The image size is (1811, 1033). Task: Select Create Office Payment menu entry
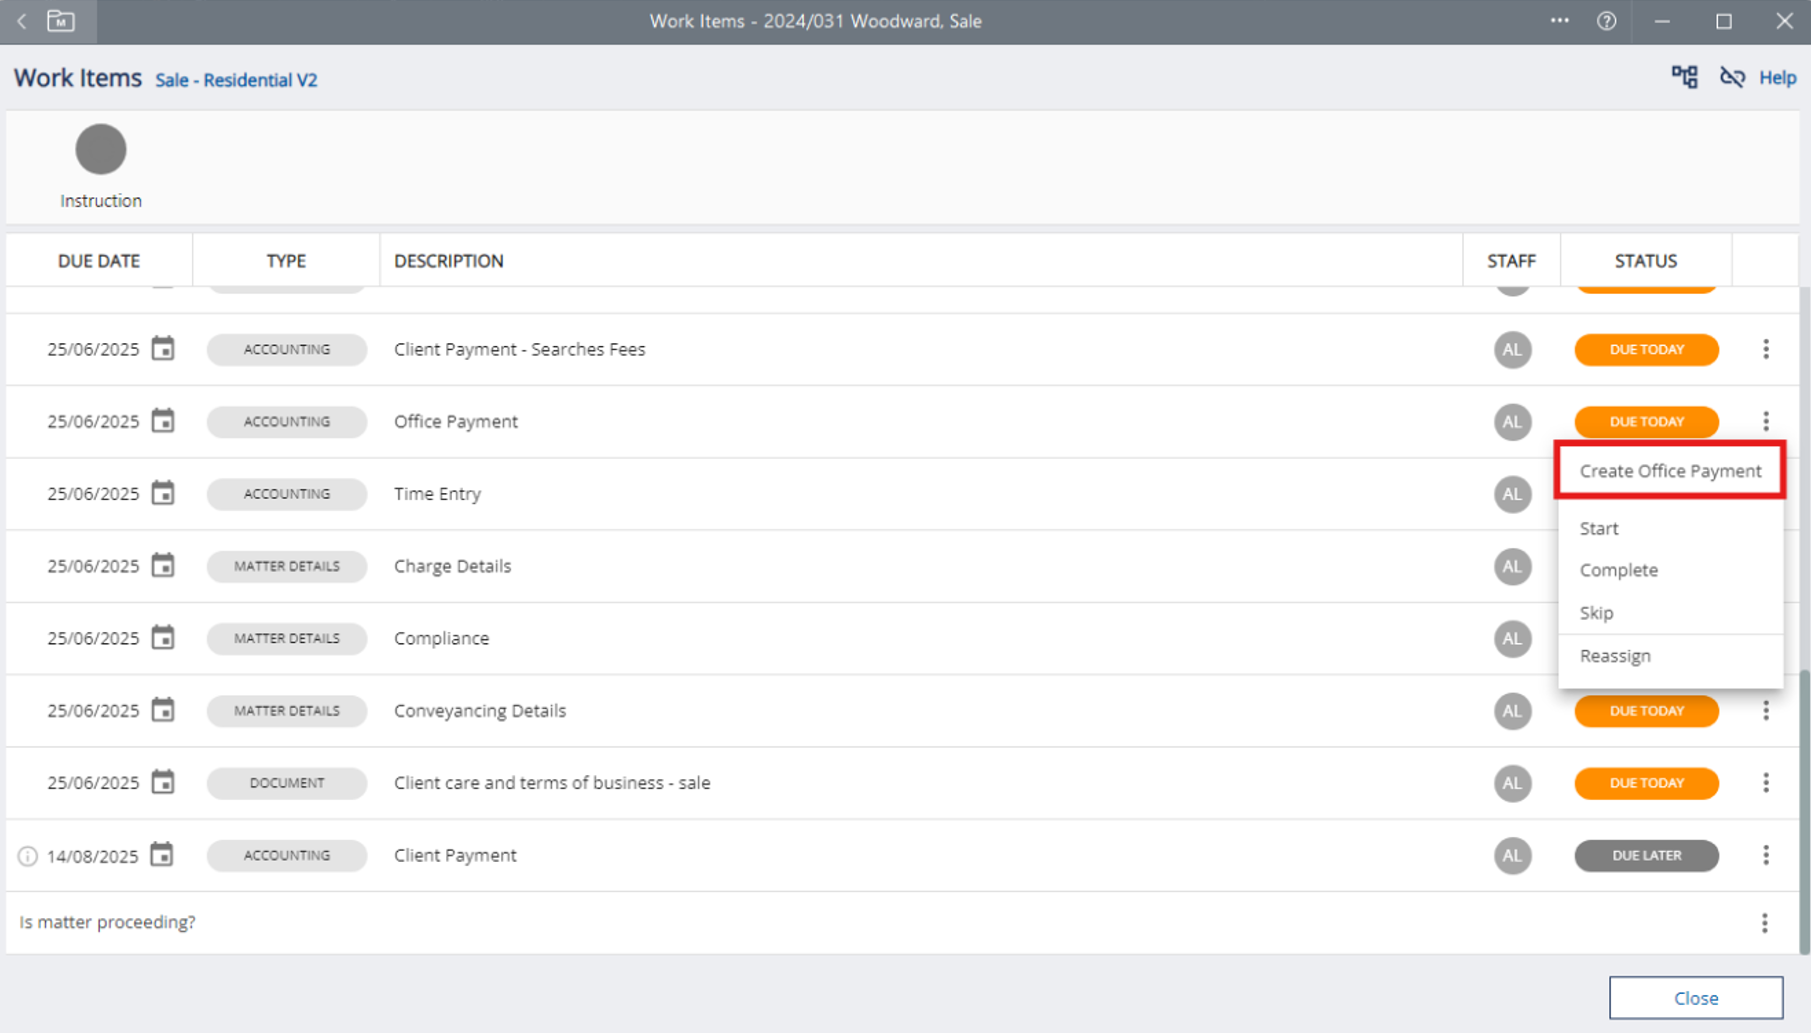coord(1670,471)
